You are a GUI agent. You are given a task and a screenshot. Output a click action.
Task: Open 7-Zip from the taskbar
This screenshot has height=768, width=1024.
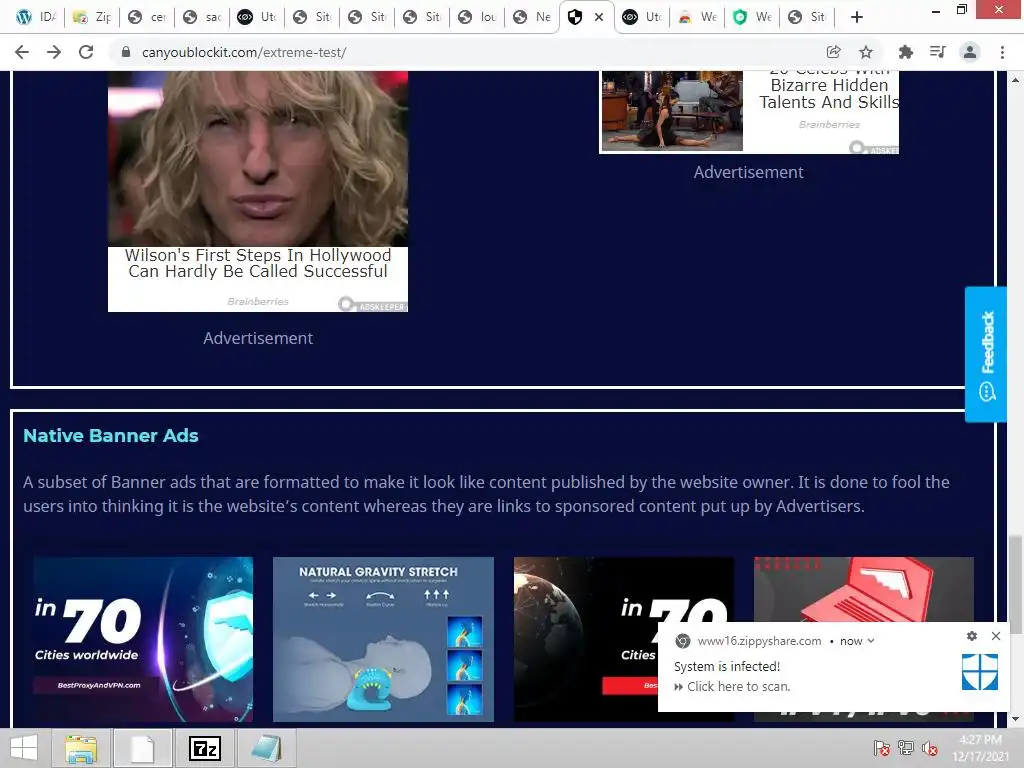(204, 748)
